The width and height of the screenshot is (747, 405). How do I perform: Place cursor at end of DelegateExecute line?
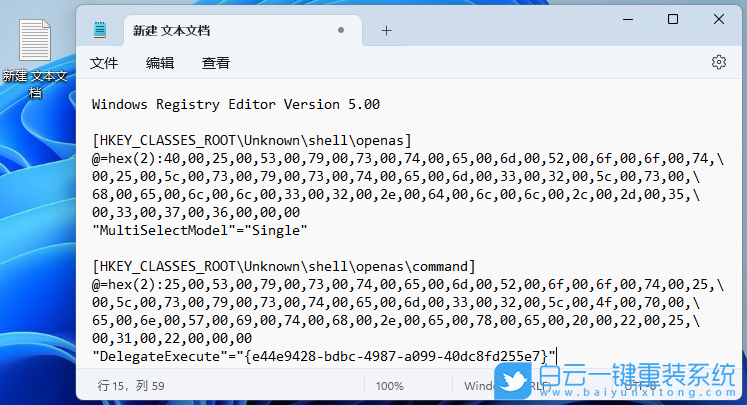(555, 356)
